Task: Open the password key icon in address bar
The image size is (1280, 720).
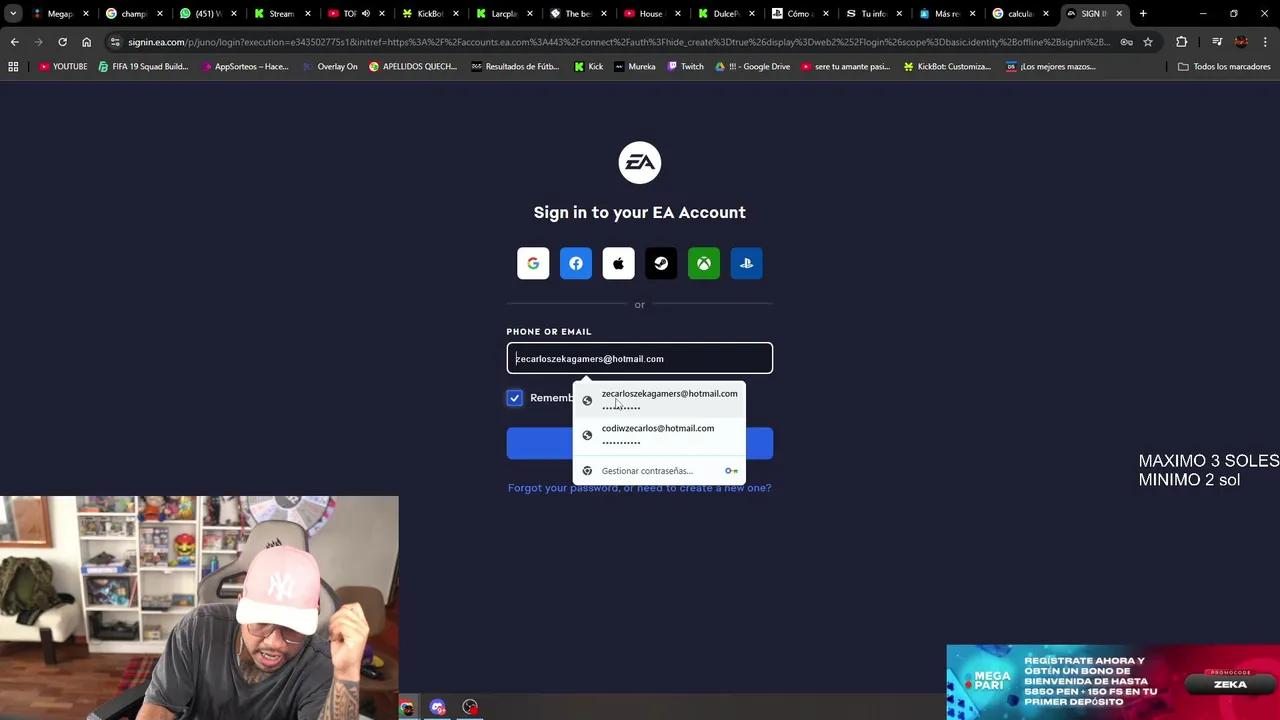Action: (x=1127, y=42)
